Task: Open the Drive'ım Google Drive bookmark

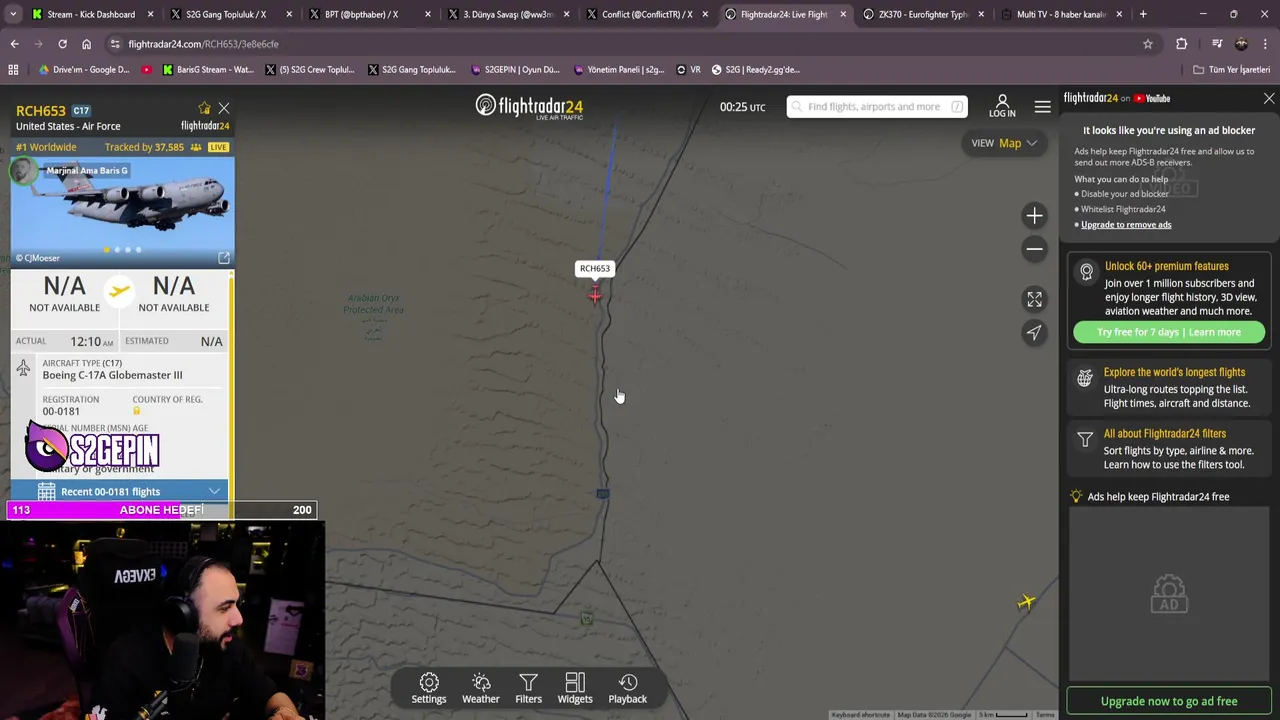Action: pyautogui.click(x=84, y=70)
